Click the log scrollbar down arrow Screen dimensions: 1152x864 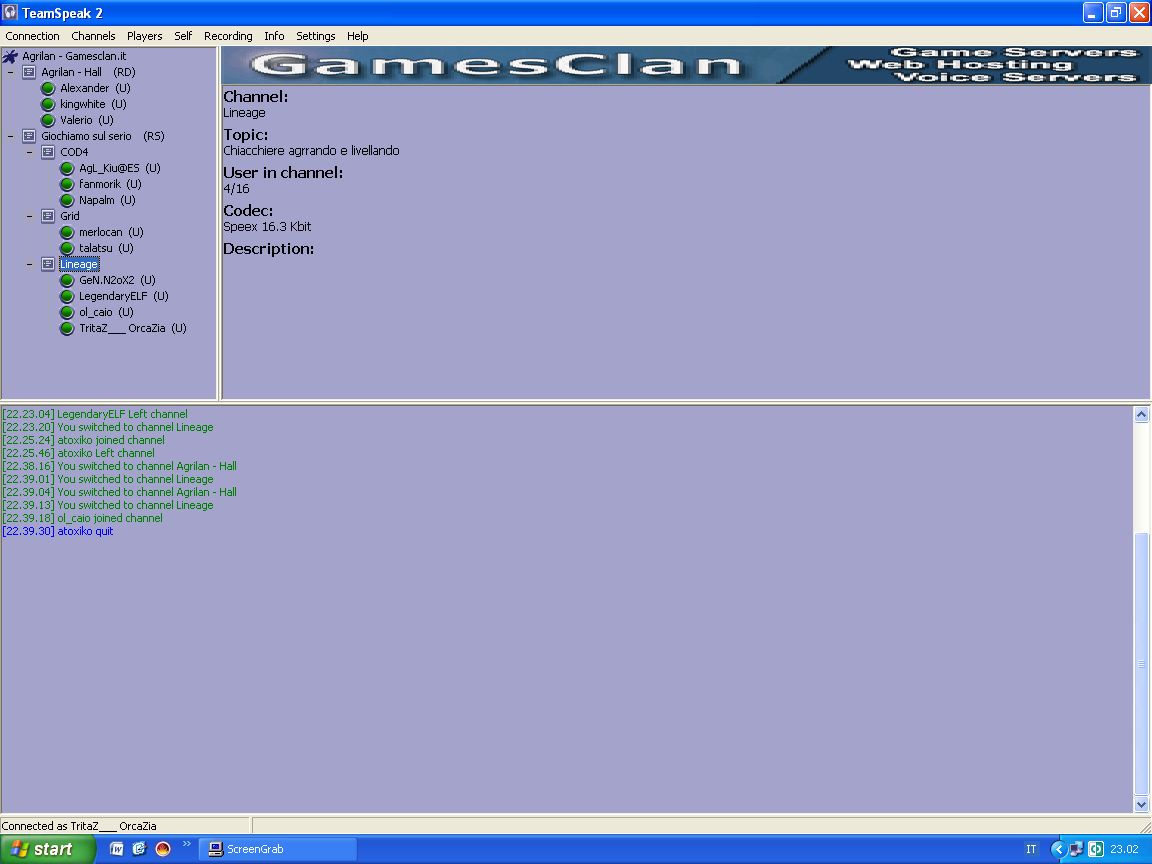tap(1141, 804)
